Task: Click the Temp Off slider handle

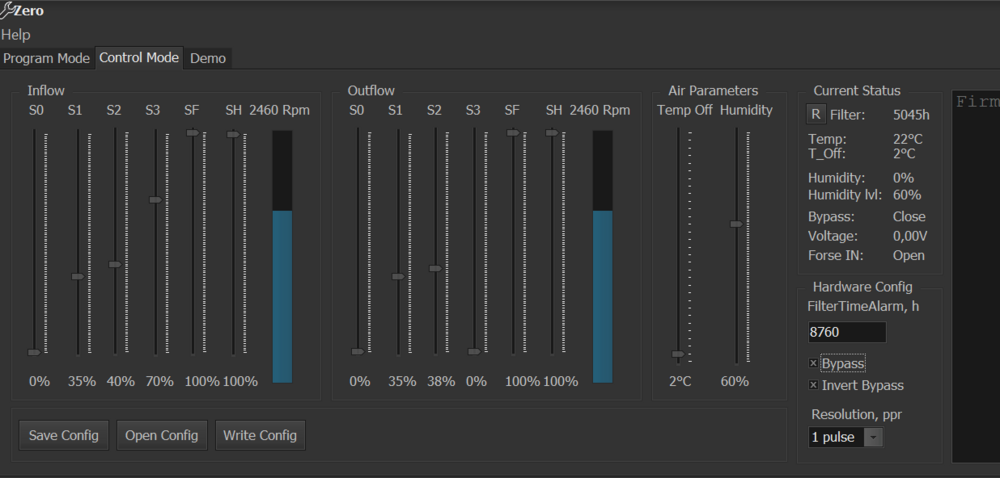Action: click(677, 354)
